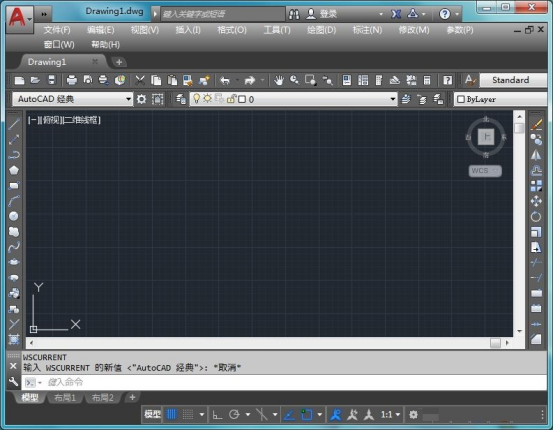Click the command line wrench customize icon
The width and height of the screenshot is (553, 430).
coord(13,382)
